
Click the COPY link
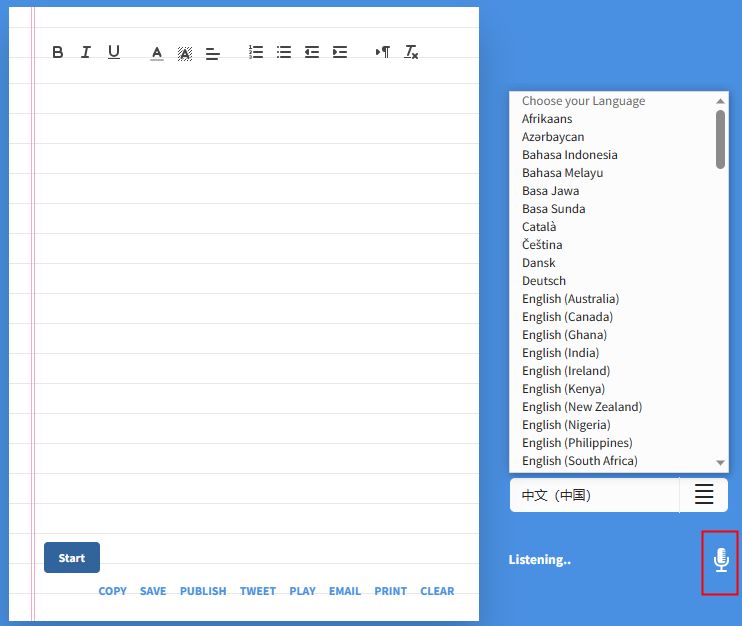(113, 591)
